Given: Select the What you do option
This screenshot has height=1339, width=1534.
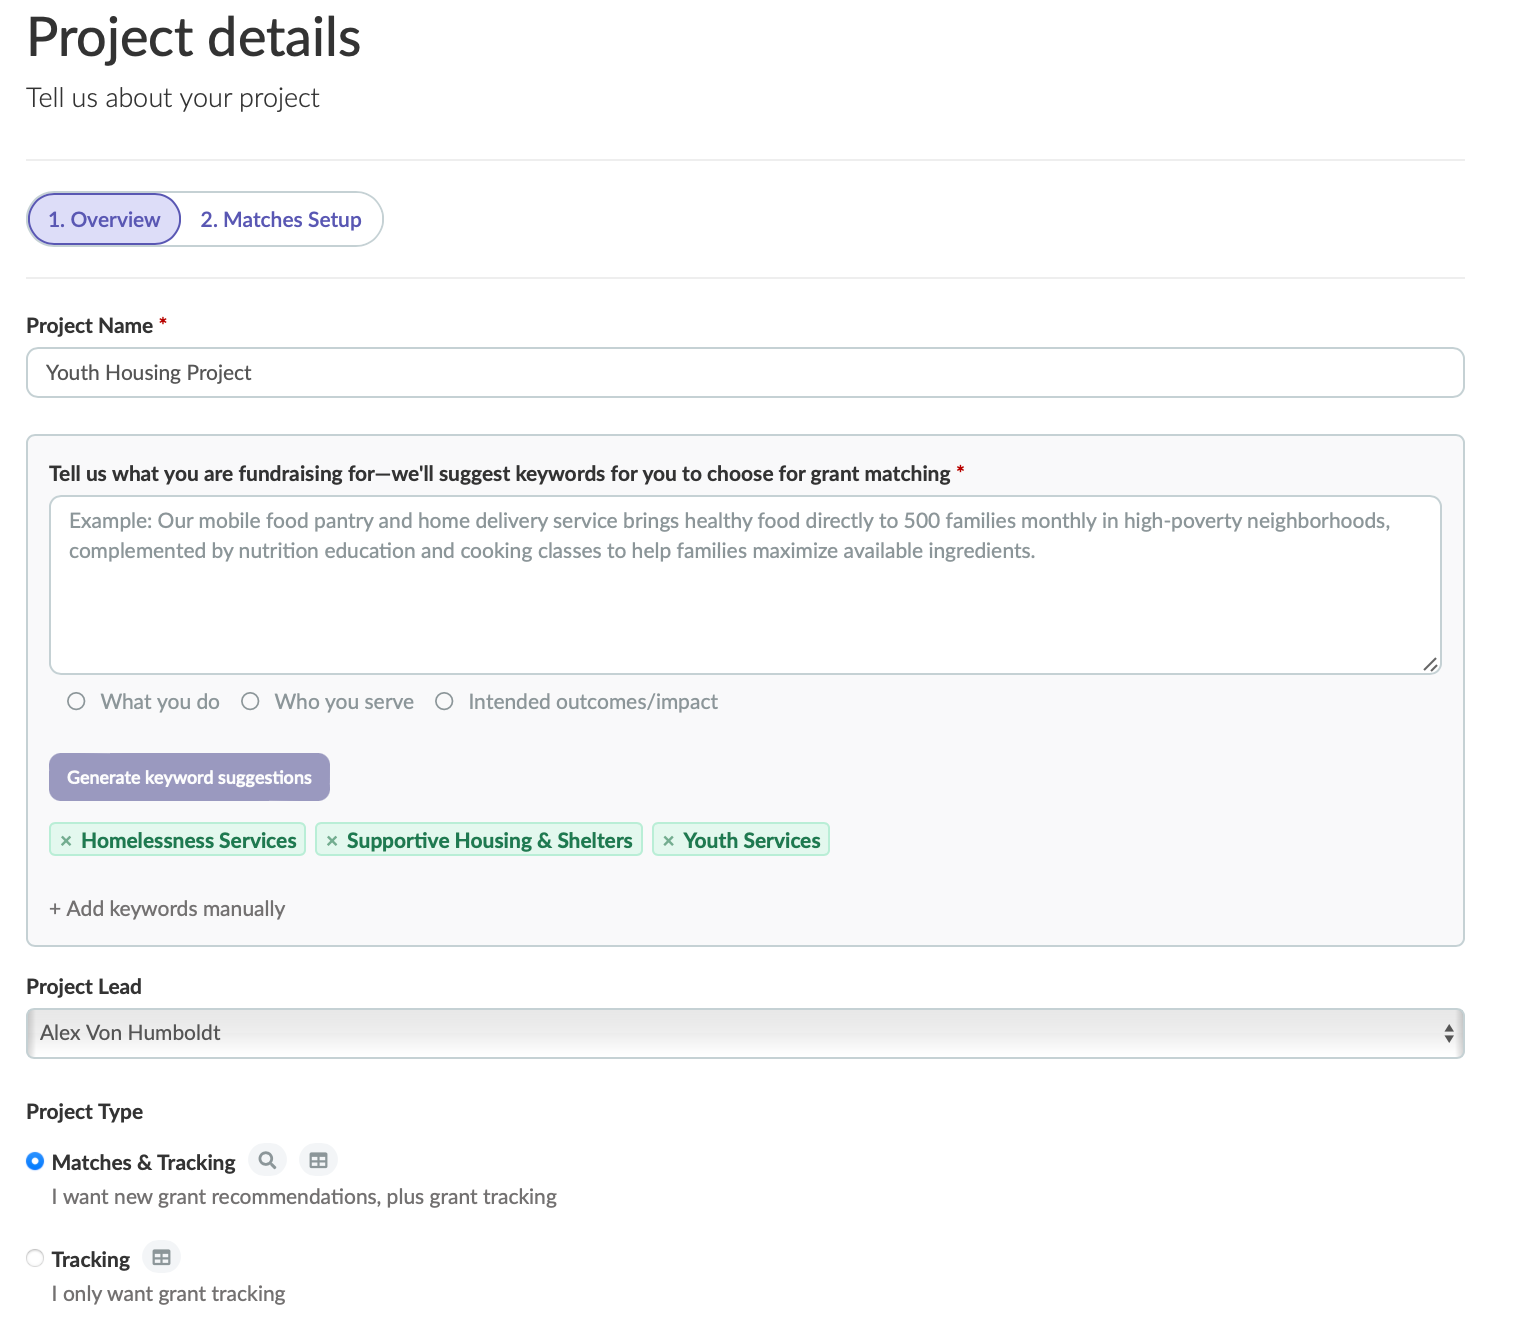Looking at the screenshot, I should click(76, 702).
